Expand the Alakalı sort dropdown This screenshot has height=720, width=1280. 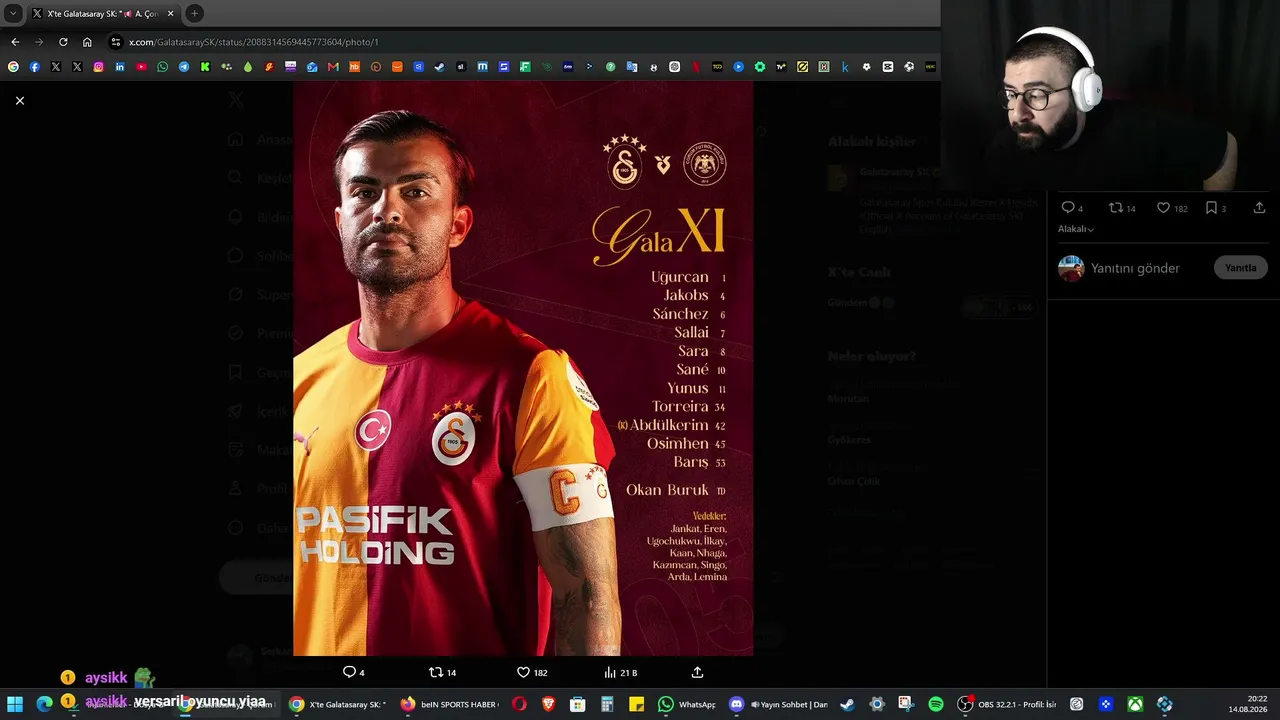(1076, 229)
